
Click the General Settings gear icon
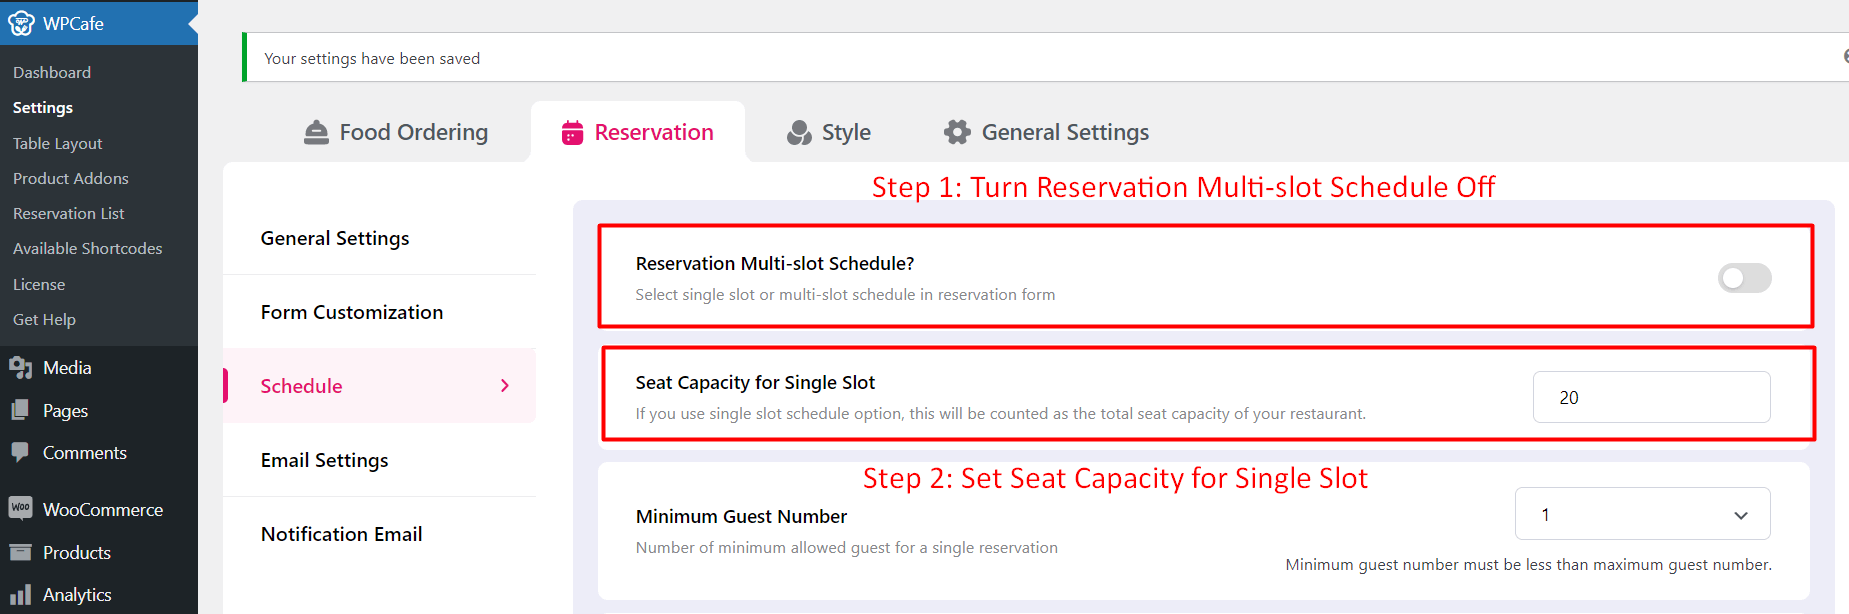[x=957, y=132]
